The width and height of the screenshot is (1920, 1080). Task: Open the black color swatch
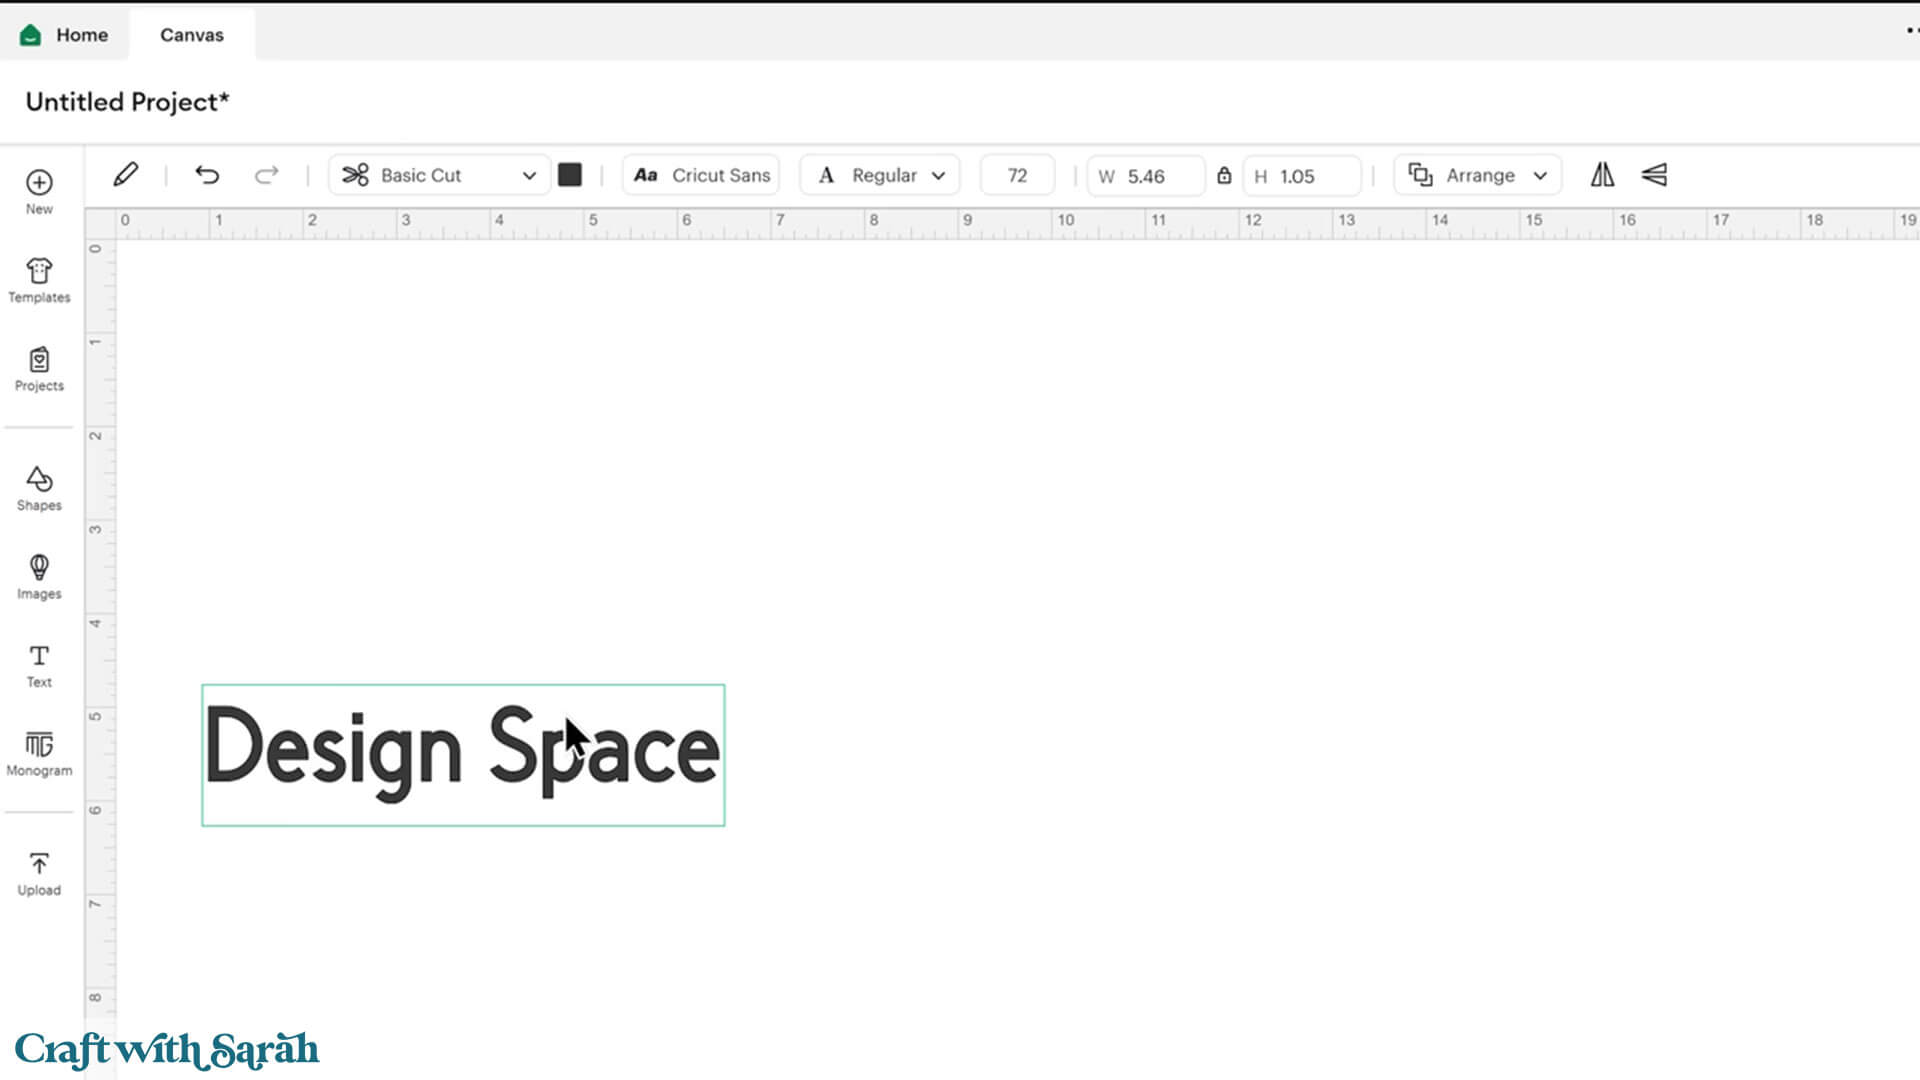(570, 175)
